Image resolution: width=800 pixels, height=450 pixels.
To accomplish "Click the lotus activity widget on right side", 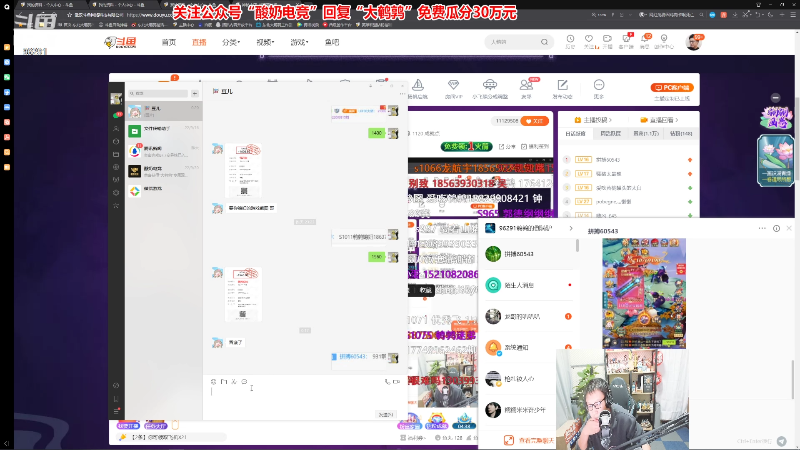I will click(x=775, y=160).
